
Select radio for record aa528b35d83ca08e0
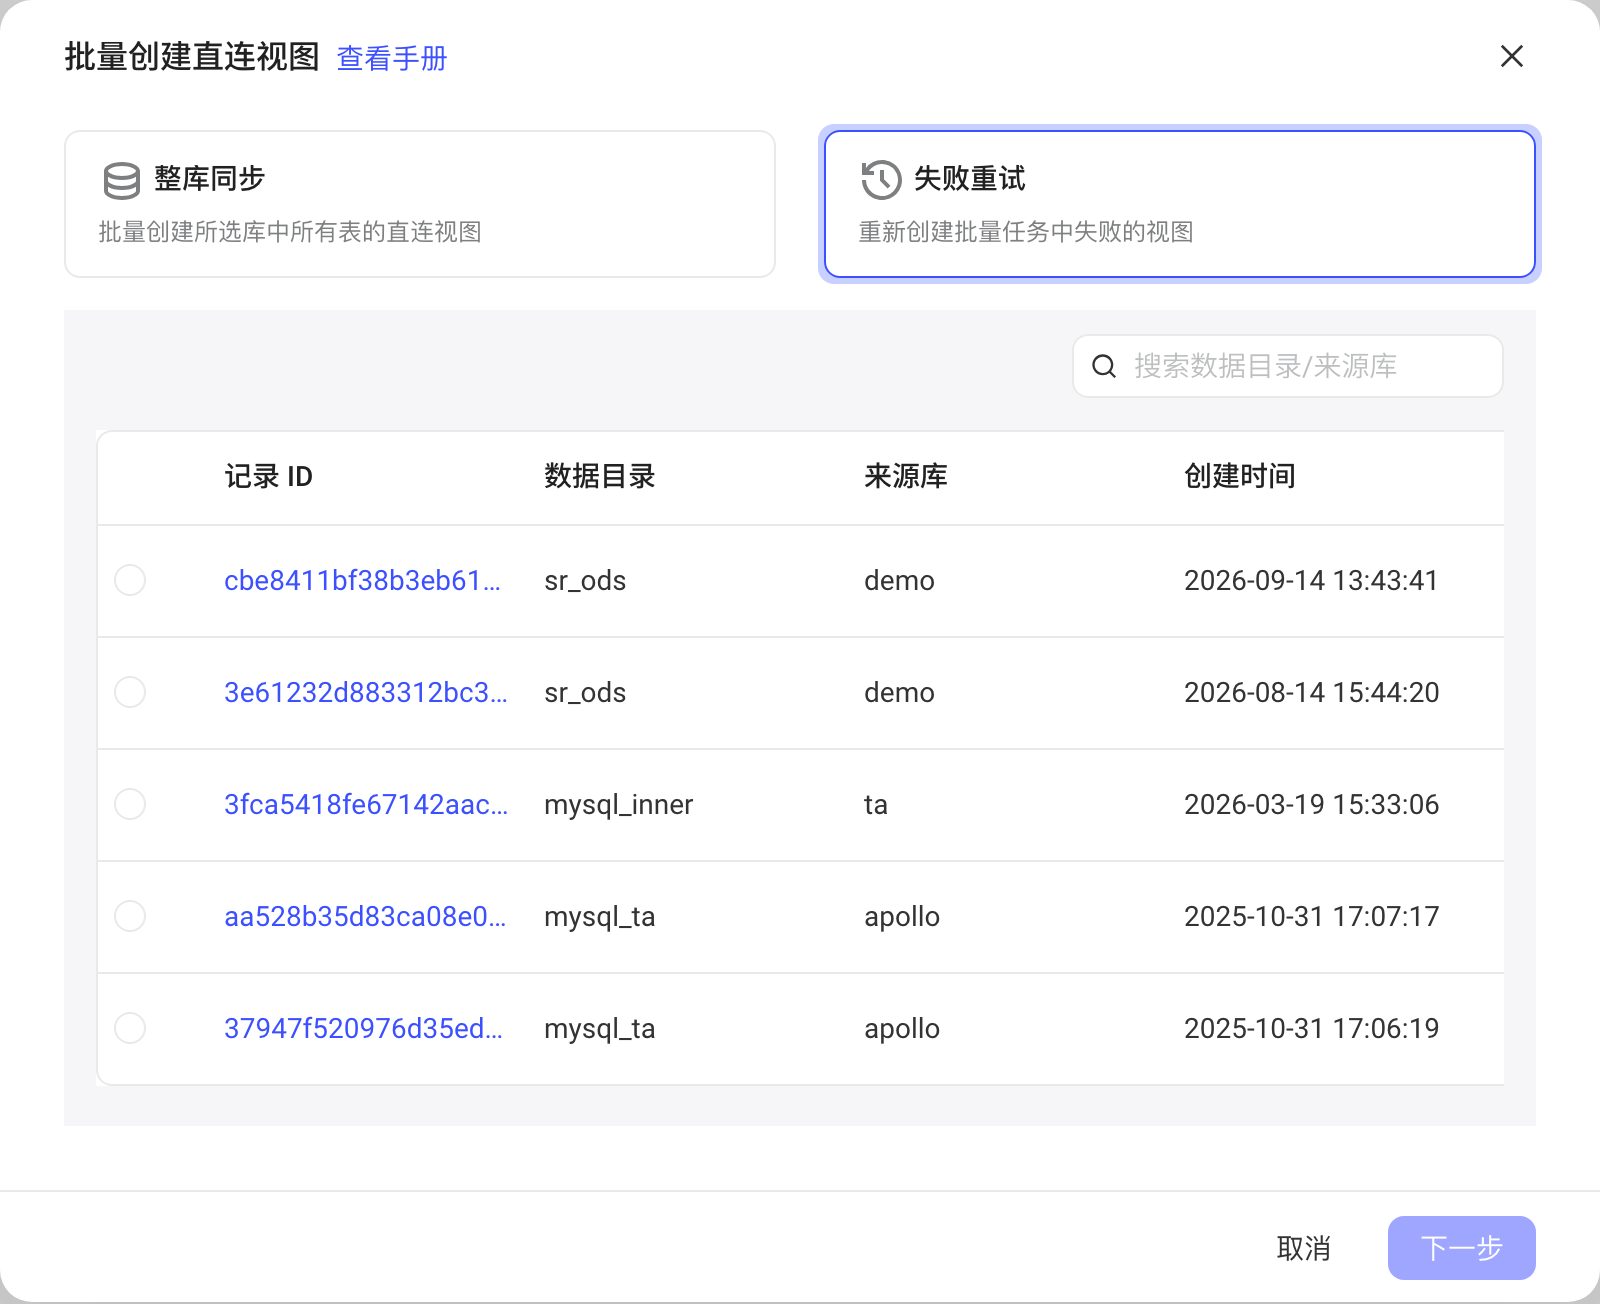(x=130, y=916)
